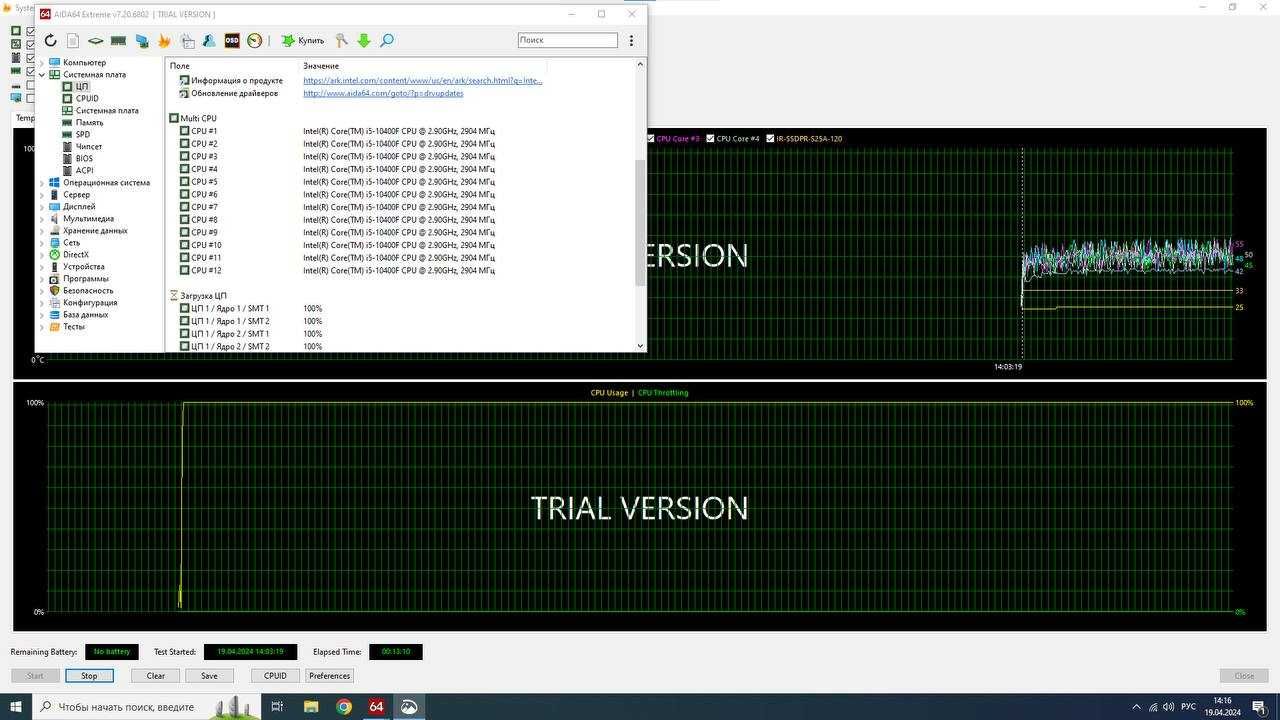The image size is (1280, 720).
Task: Select ACPI in the tree
Action: point(84,170)
